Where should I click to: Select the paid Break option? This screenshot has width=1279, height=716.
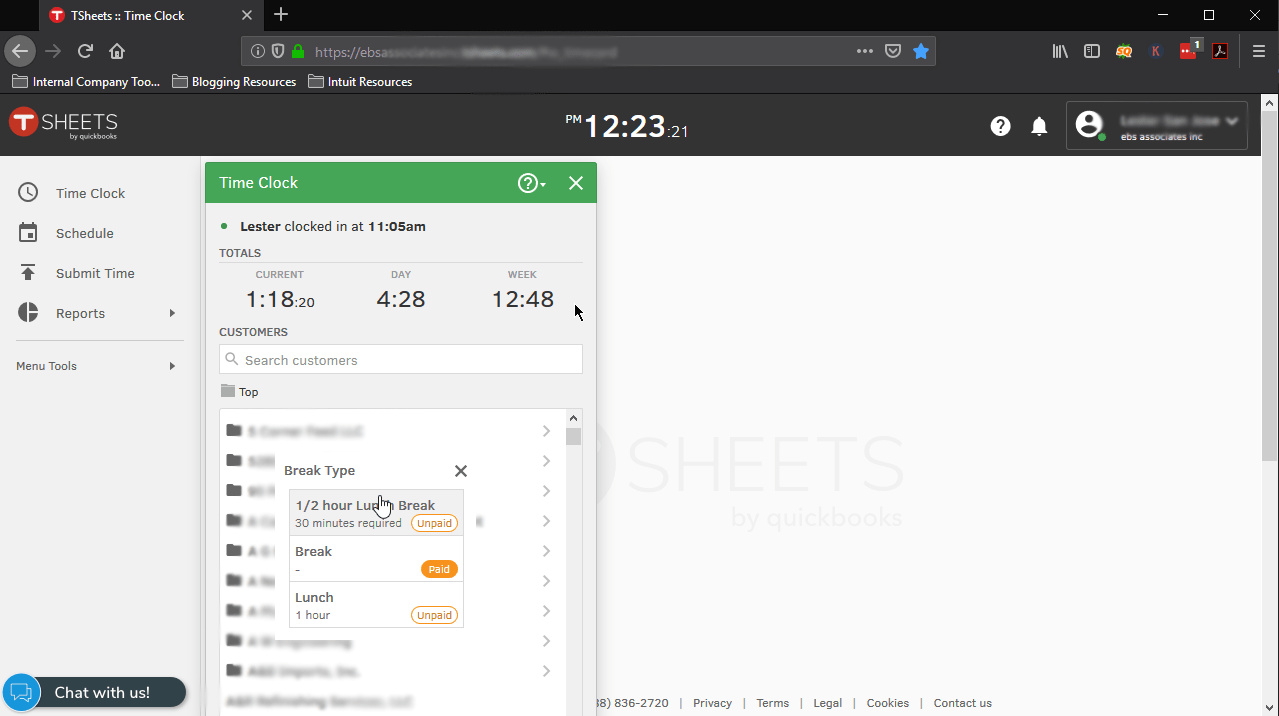[376, 559]
